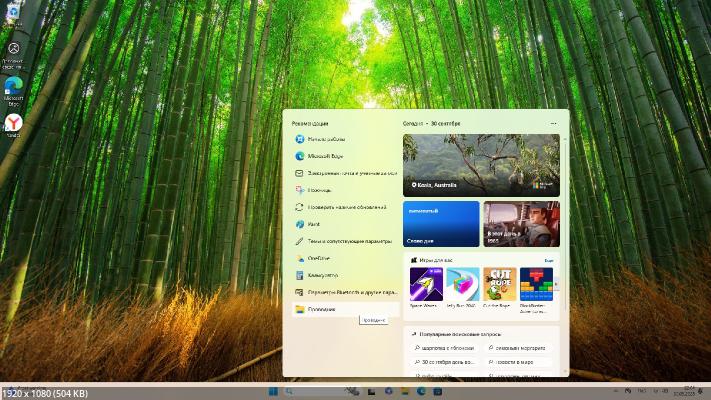The width and height of the screenshot is (711, 400).
Task: Open the Koala, Australia image card
Action: (x=481, y=165)
